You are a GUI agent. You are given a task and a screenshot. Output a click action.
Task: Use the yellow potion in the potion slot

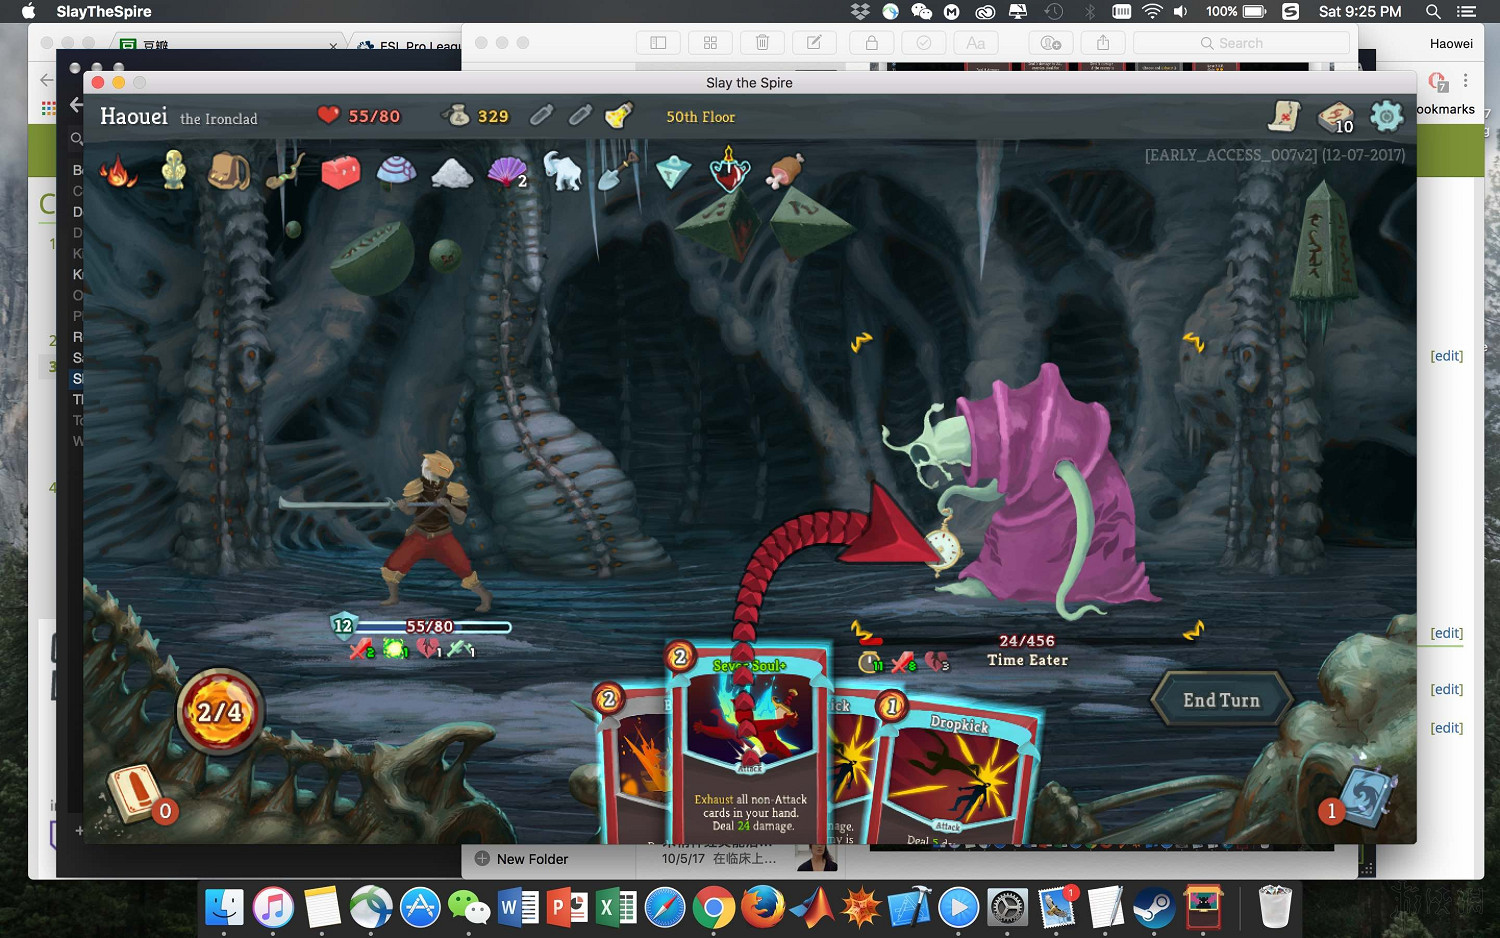(619, 116)
